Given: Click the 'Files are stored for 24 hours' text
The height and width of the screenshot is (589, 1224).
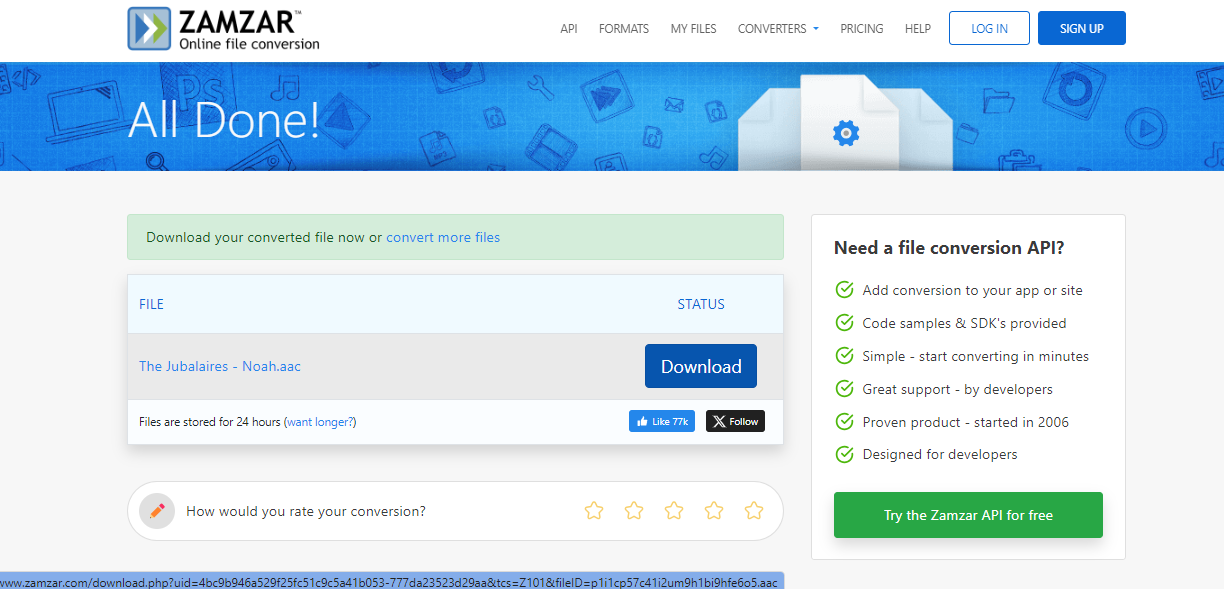Looking at the screenshot, I should click(209, 422).
